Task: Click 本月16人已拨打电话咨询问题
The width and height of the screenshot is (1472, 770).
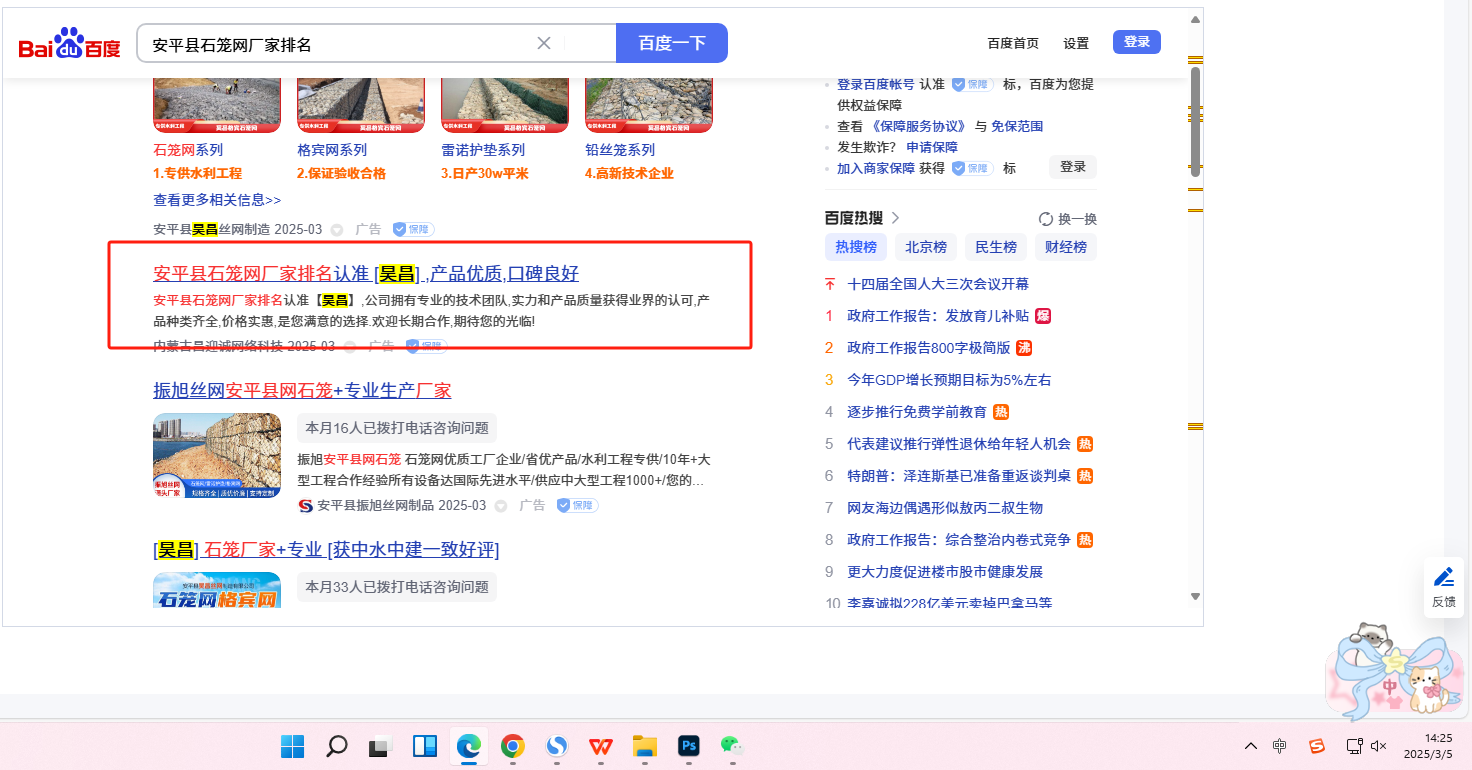Action: 397,428
